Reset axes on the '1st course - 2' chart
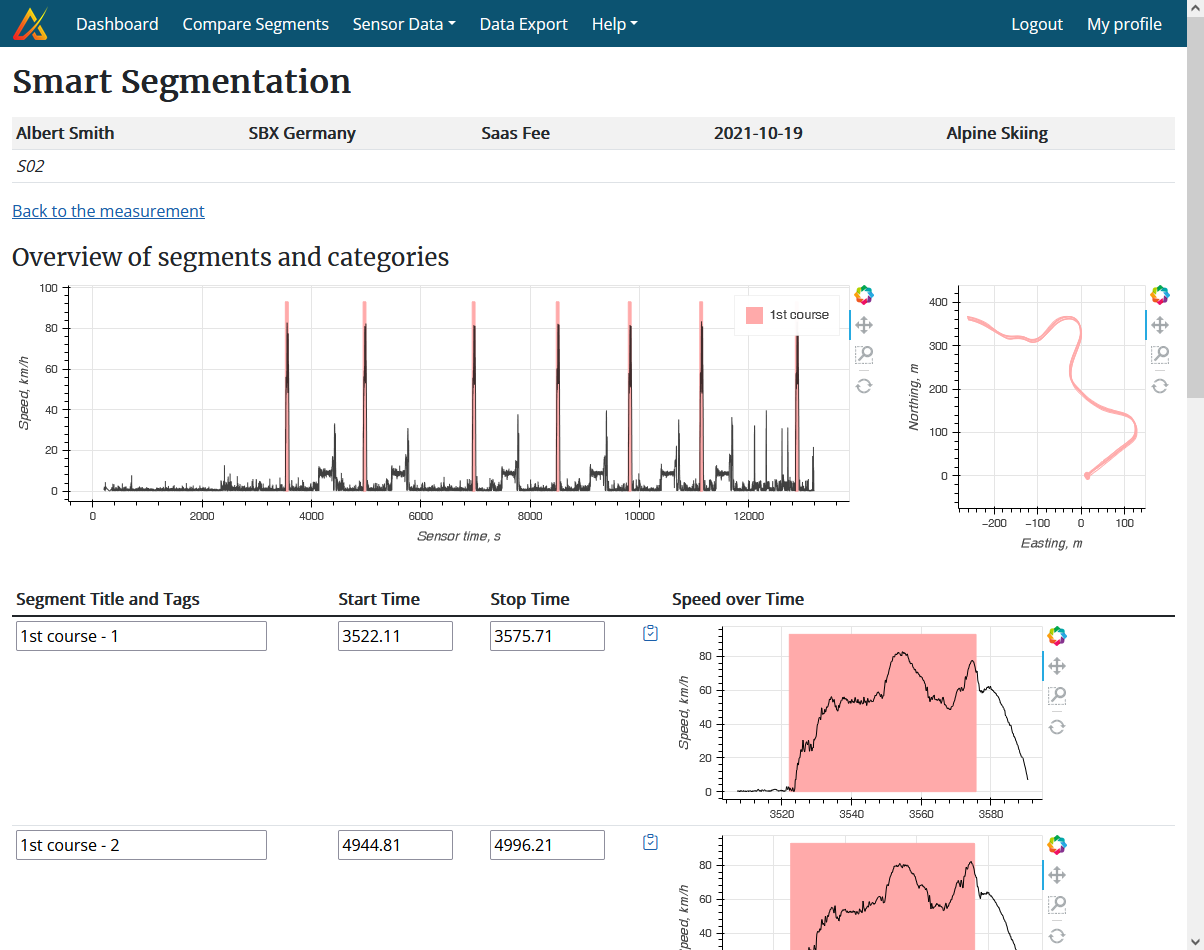Screen dimensions: 1204x950 click(x=1057, y=936)
